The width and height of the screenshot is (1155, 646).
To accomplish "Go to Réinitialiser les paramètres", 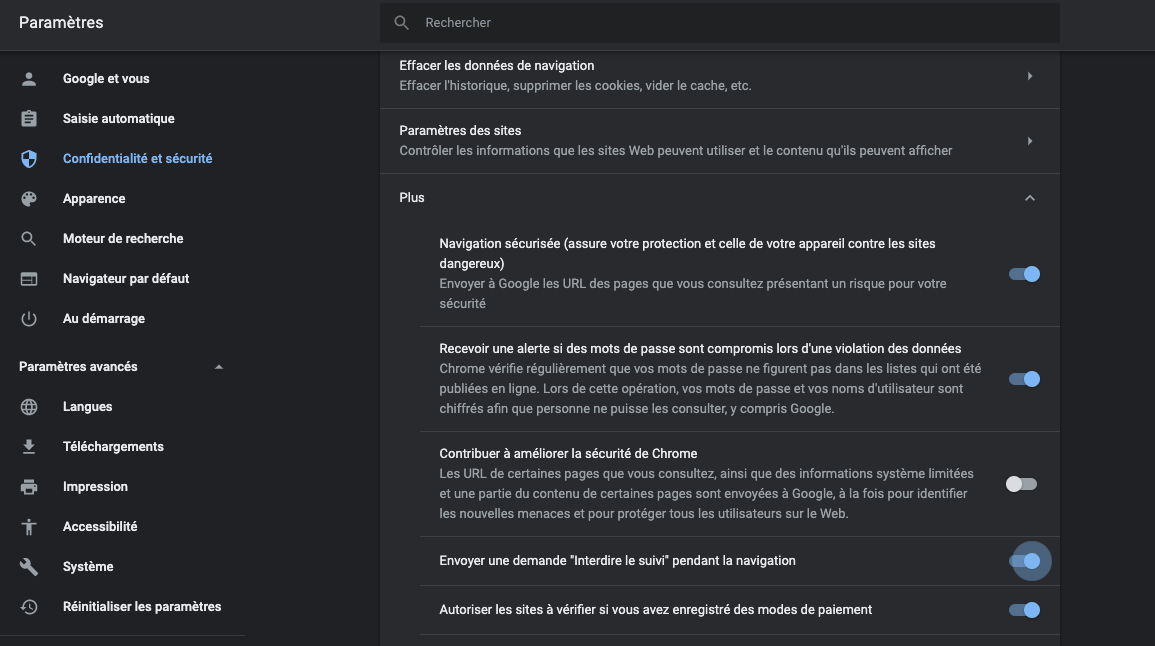I will (142, 607).
